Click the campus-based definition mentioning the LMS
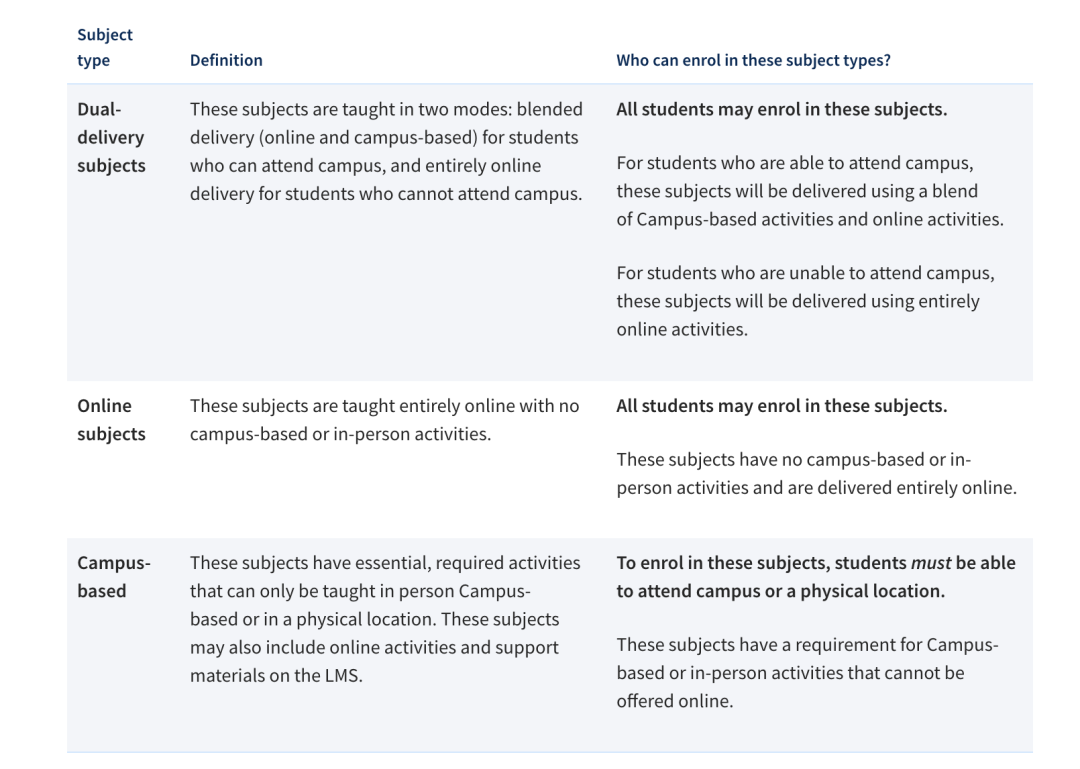1080x769 pixels. pyautogui.click(x=385, y=619)
